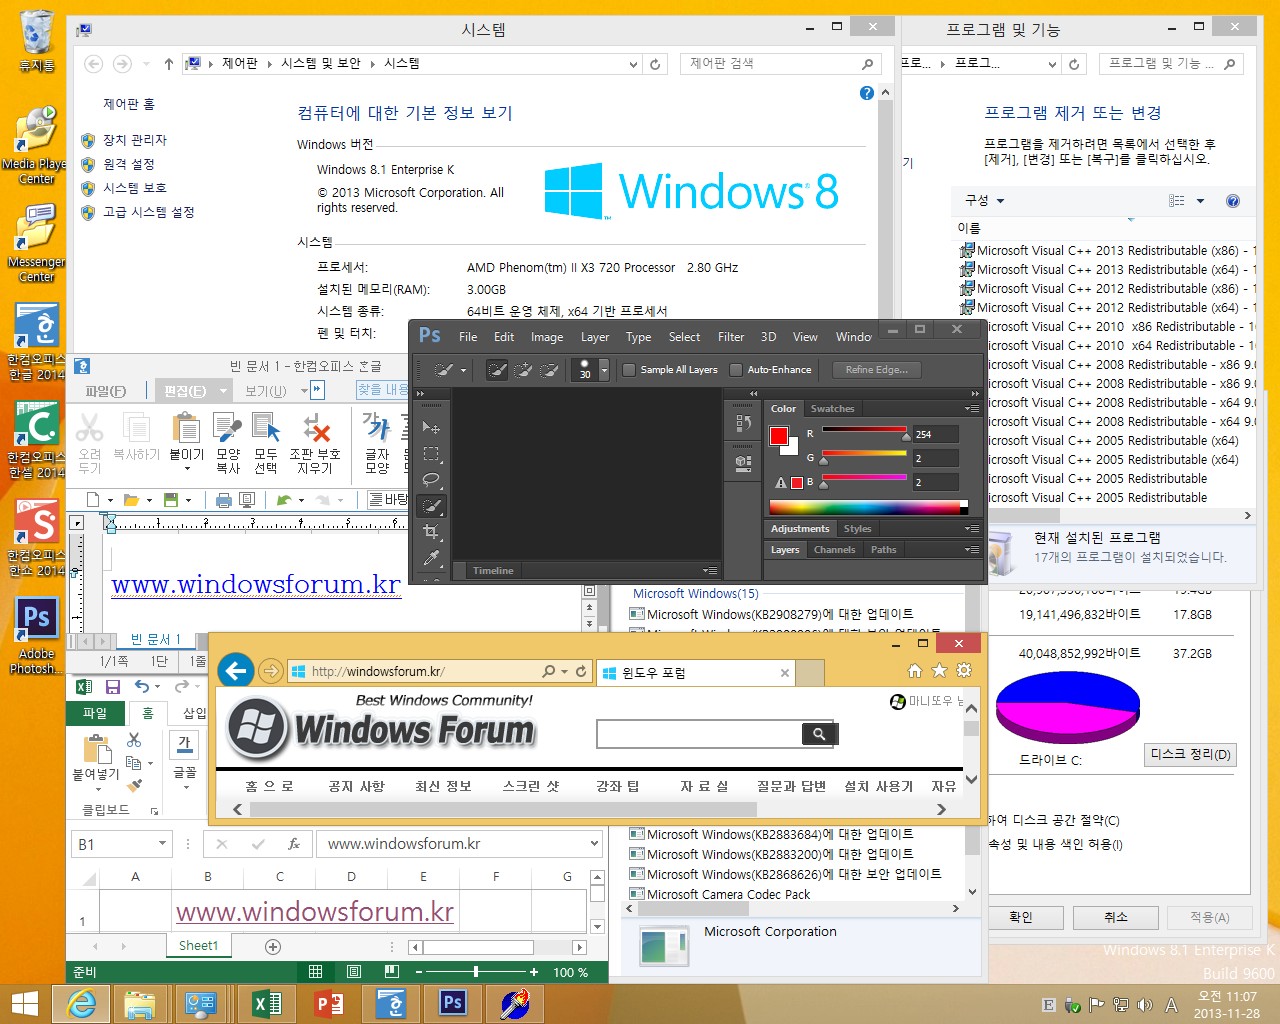The width and height of the screenshot is (1280, 1024).
Task: Click the Control Panel search box in System window
Action: [x=780, y=64]
